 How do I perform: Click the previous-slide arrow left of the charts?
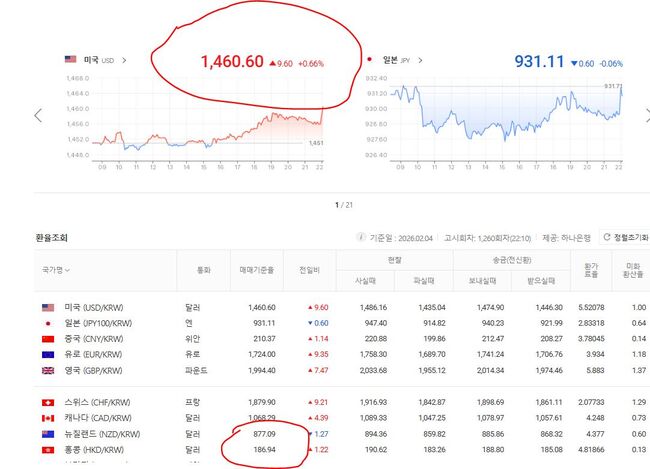[38, 115]
